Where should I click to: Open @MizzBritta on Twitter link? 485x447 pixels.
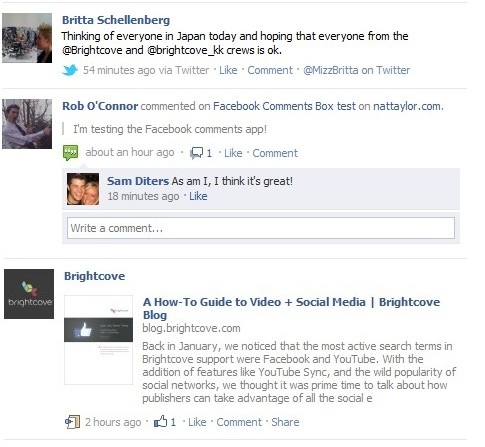pos(356,70)
